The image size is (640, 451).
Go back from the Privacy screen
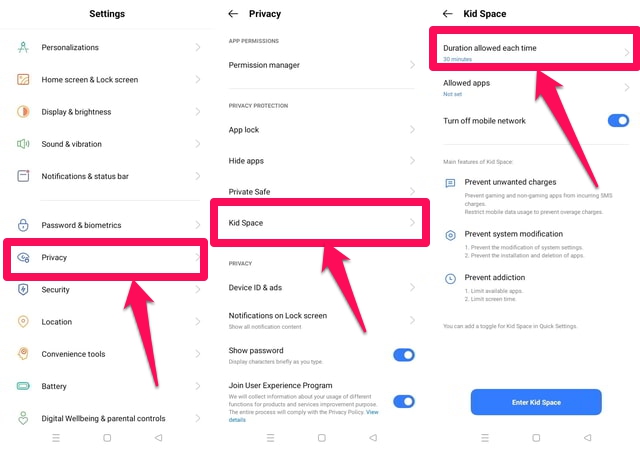pos(233,14)
